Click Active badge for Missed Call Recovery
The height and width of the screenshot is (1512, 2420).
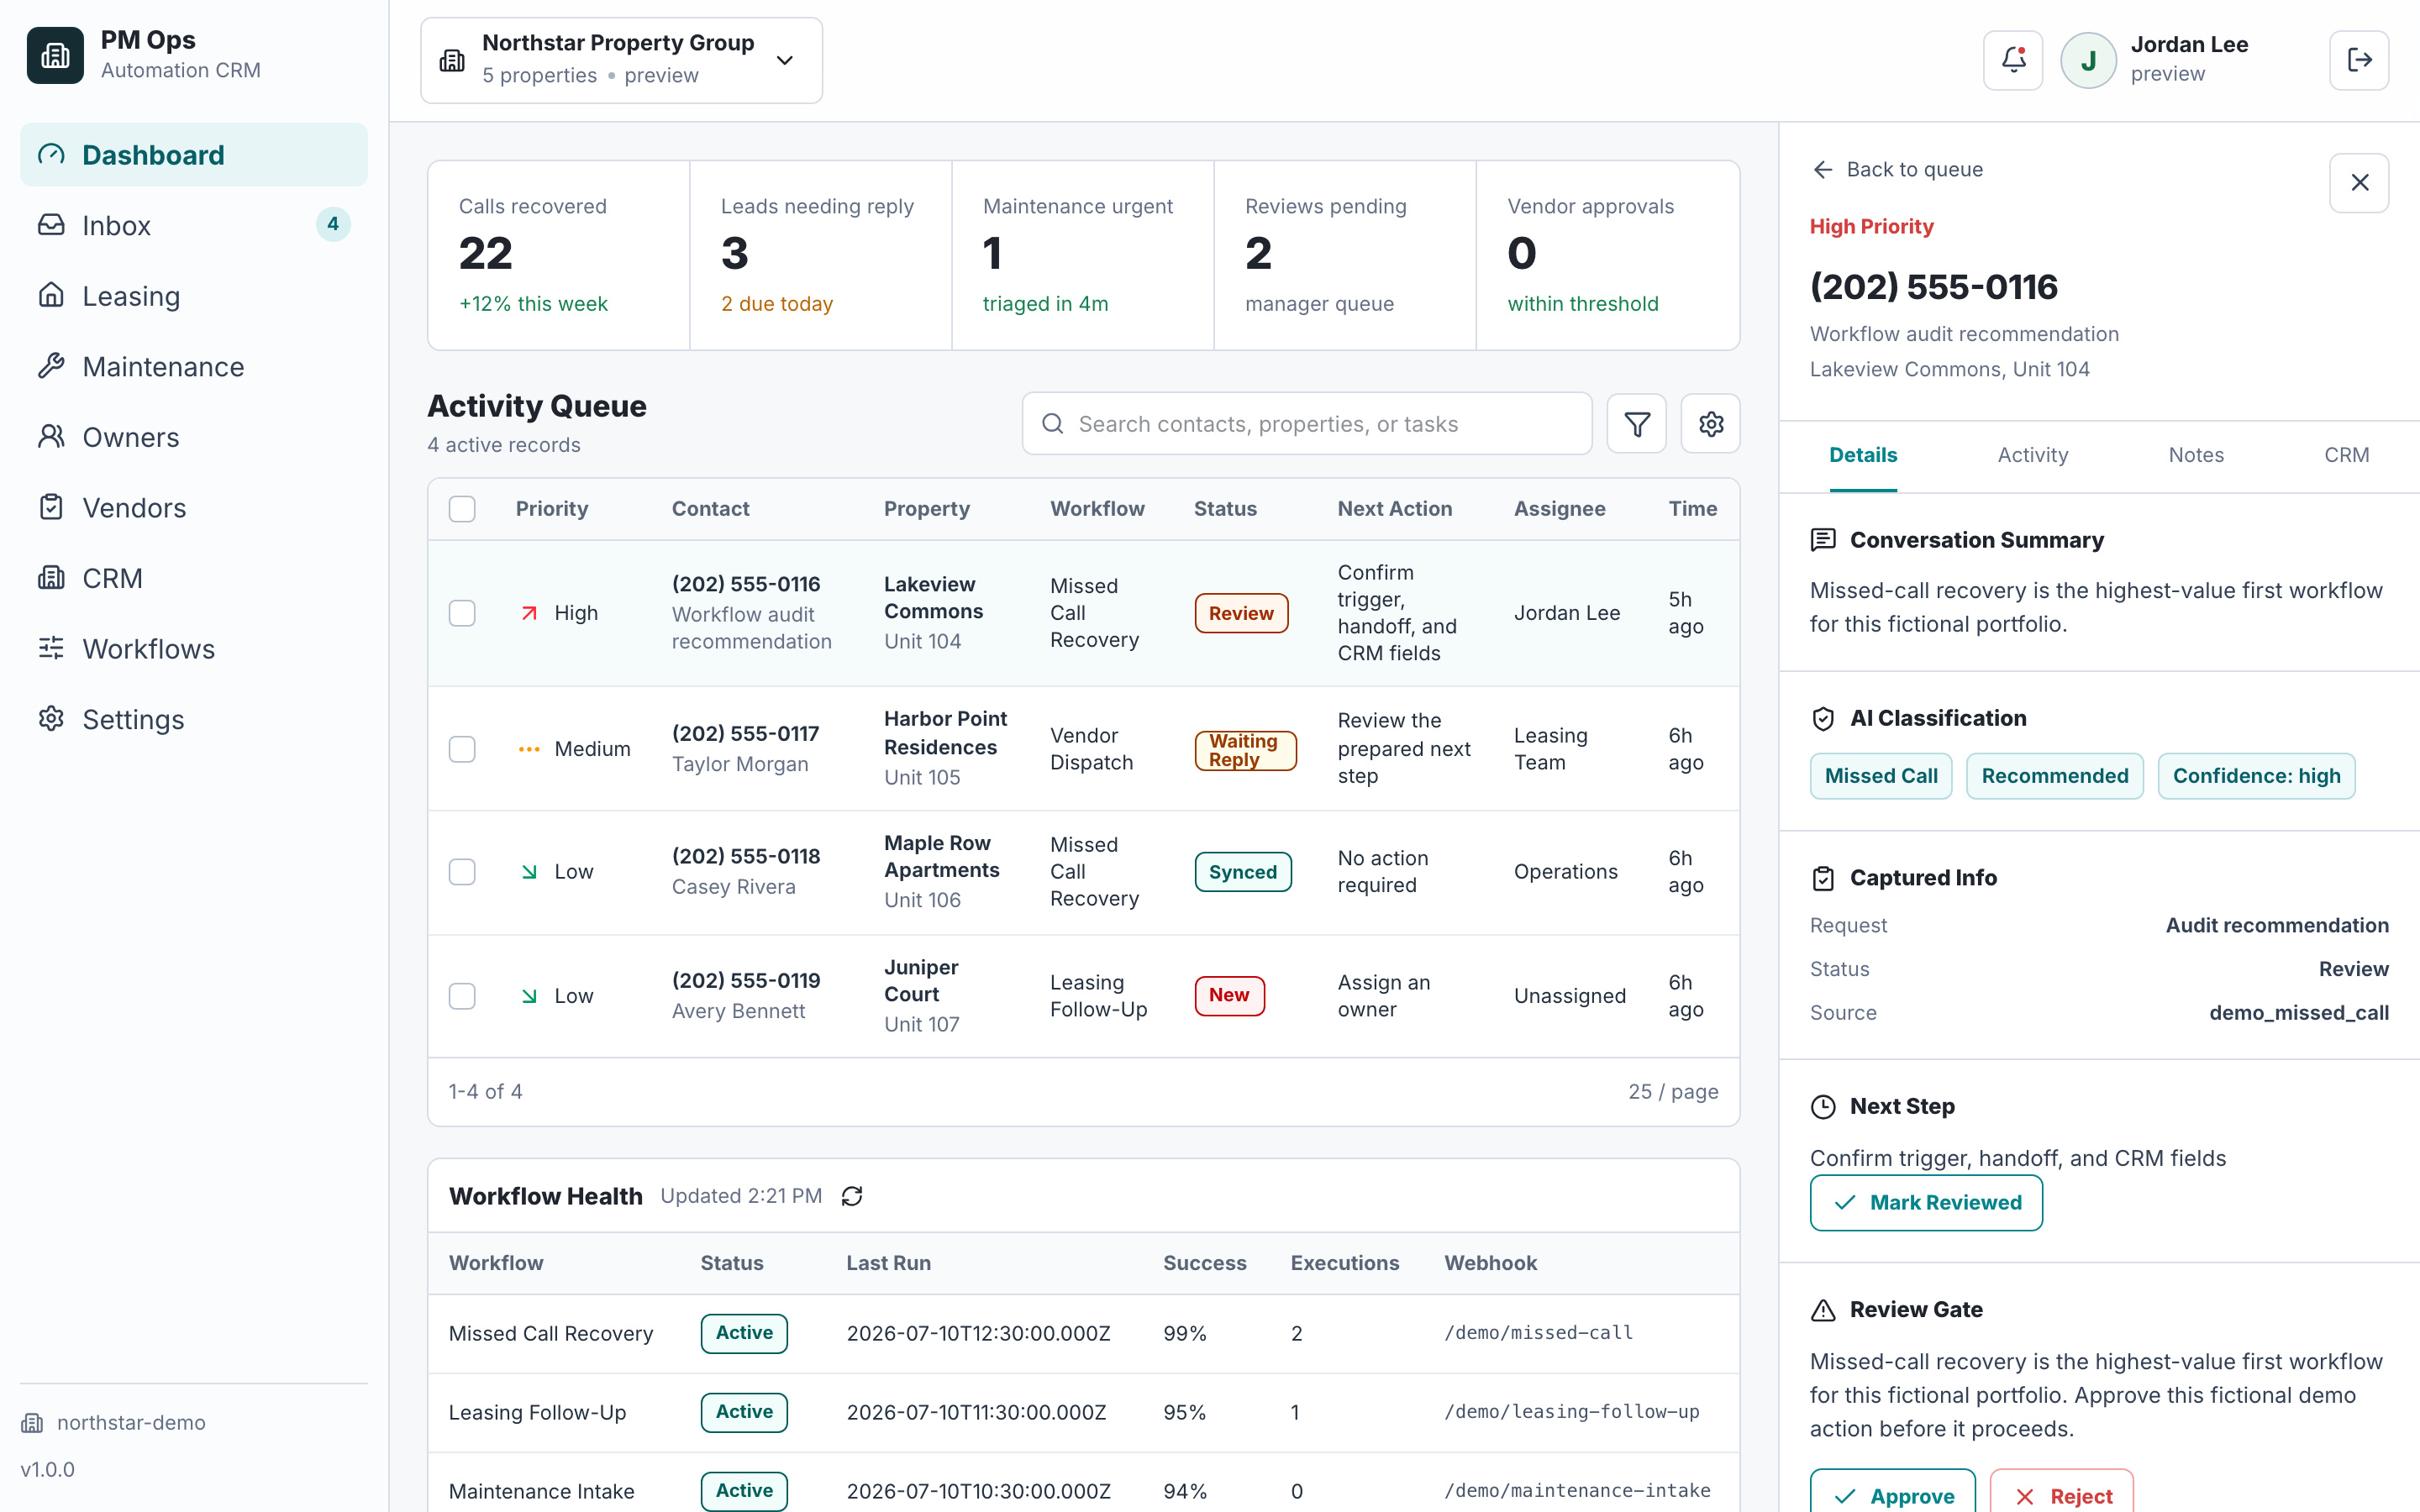click(x=744, y=1333)
